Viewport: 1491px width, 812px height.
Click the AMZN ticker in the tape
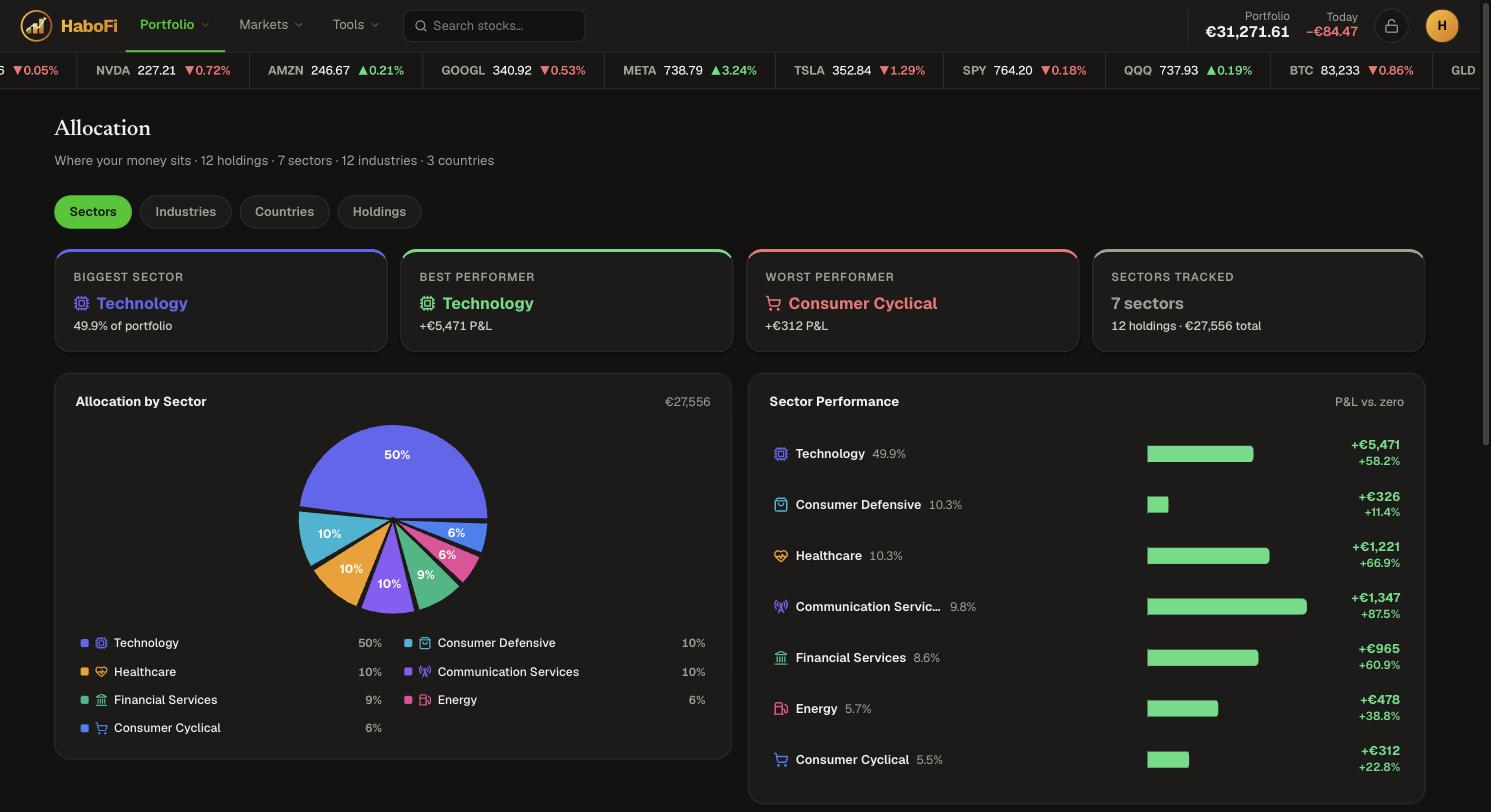[x=336, y=71]
